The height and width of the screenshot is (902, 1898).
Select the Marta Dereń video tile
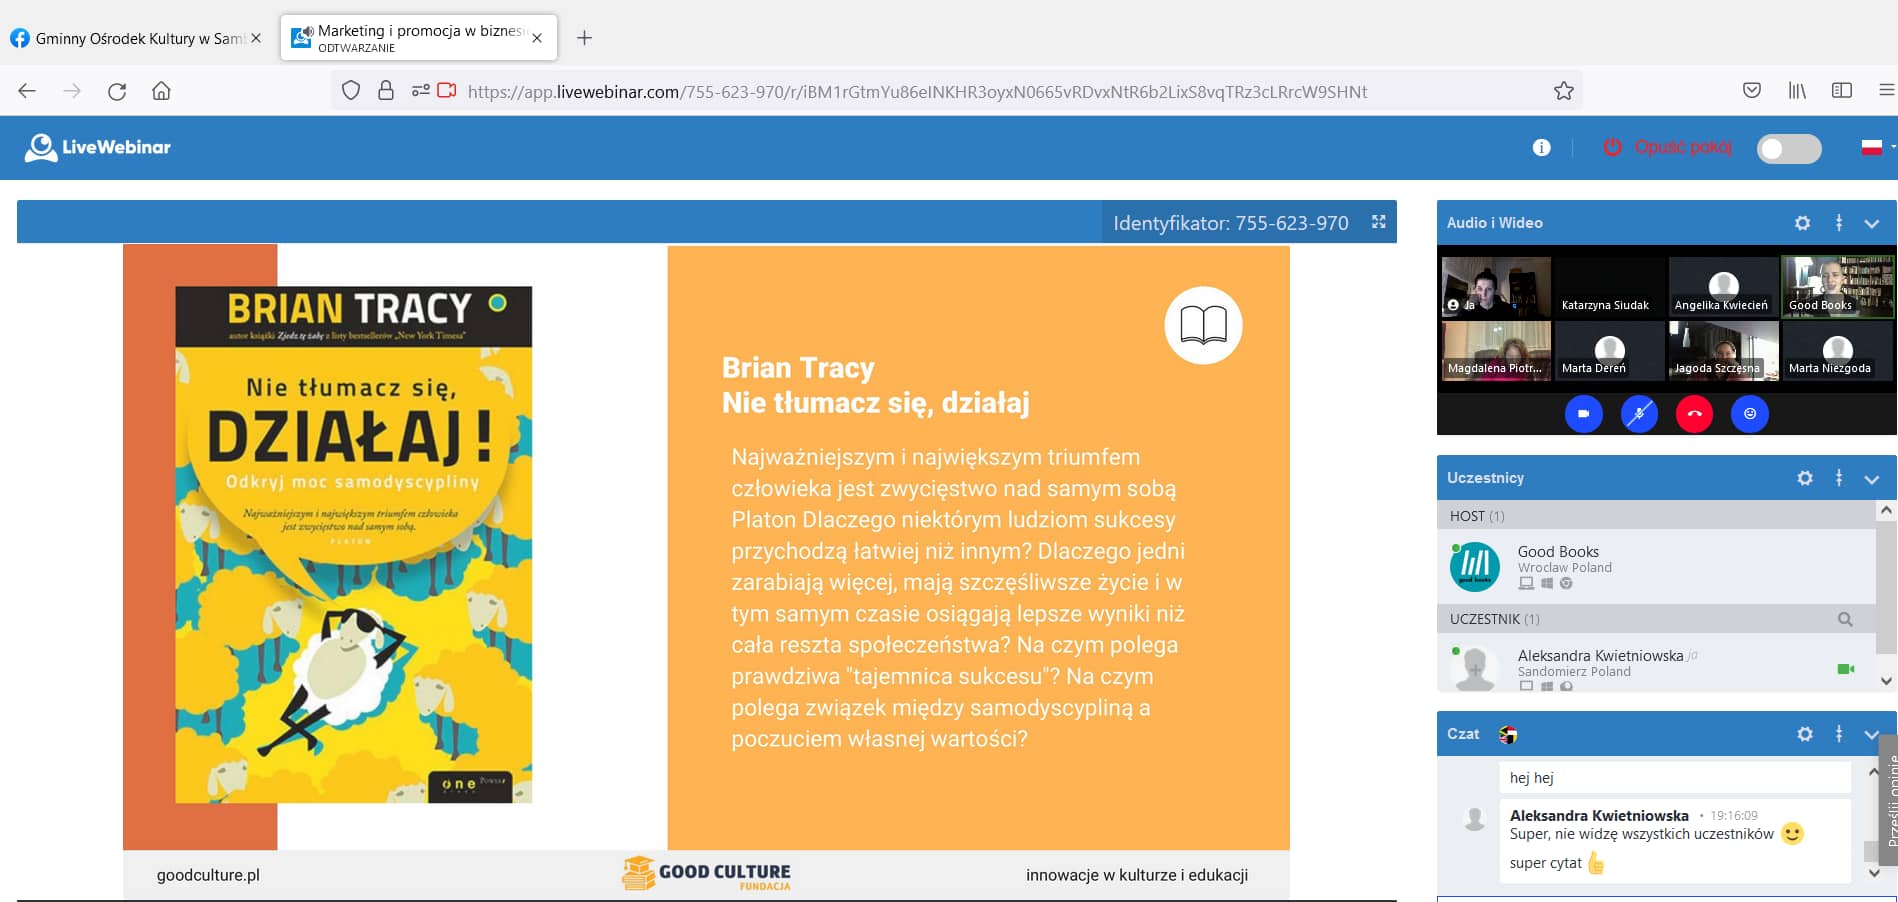pyautogui.click(x=1609, y=350)
